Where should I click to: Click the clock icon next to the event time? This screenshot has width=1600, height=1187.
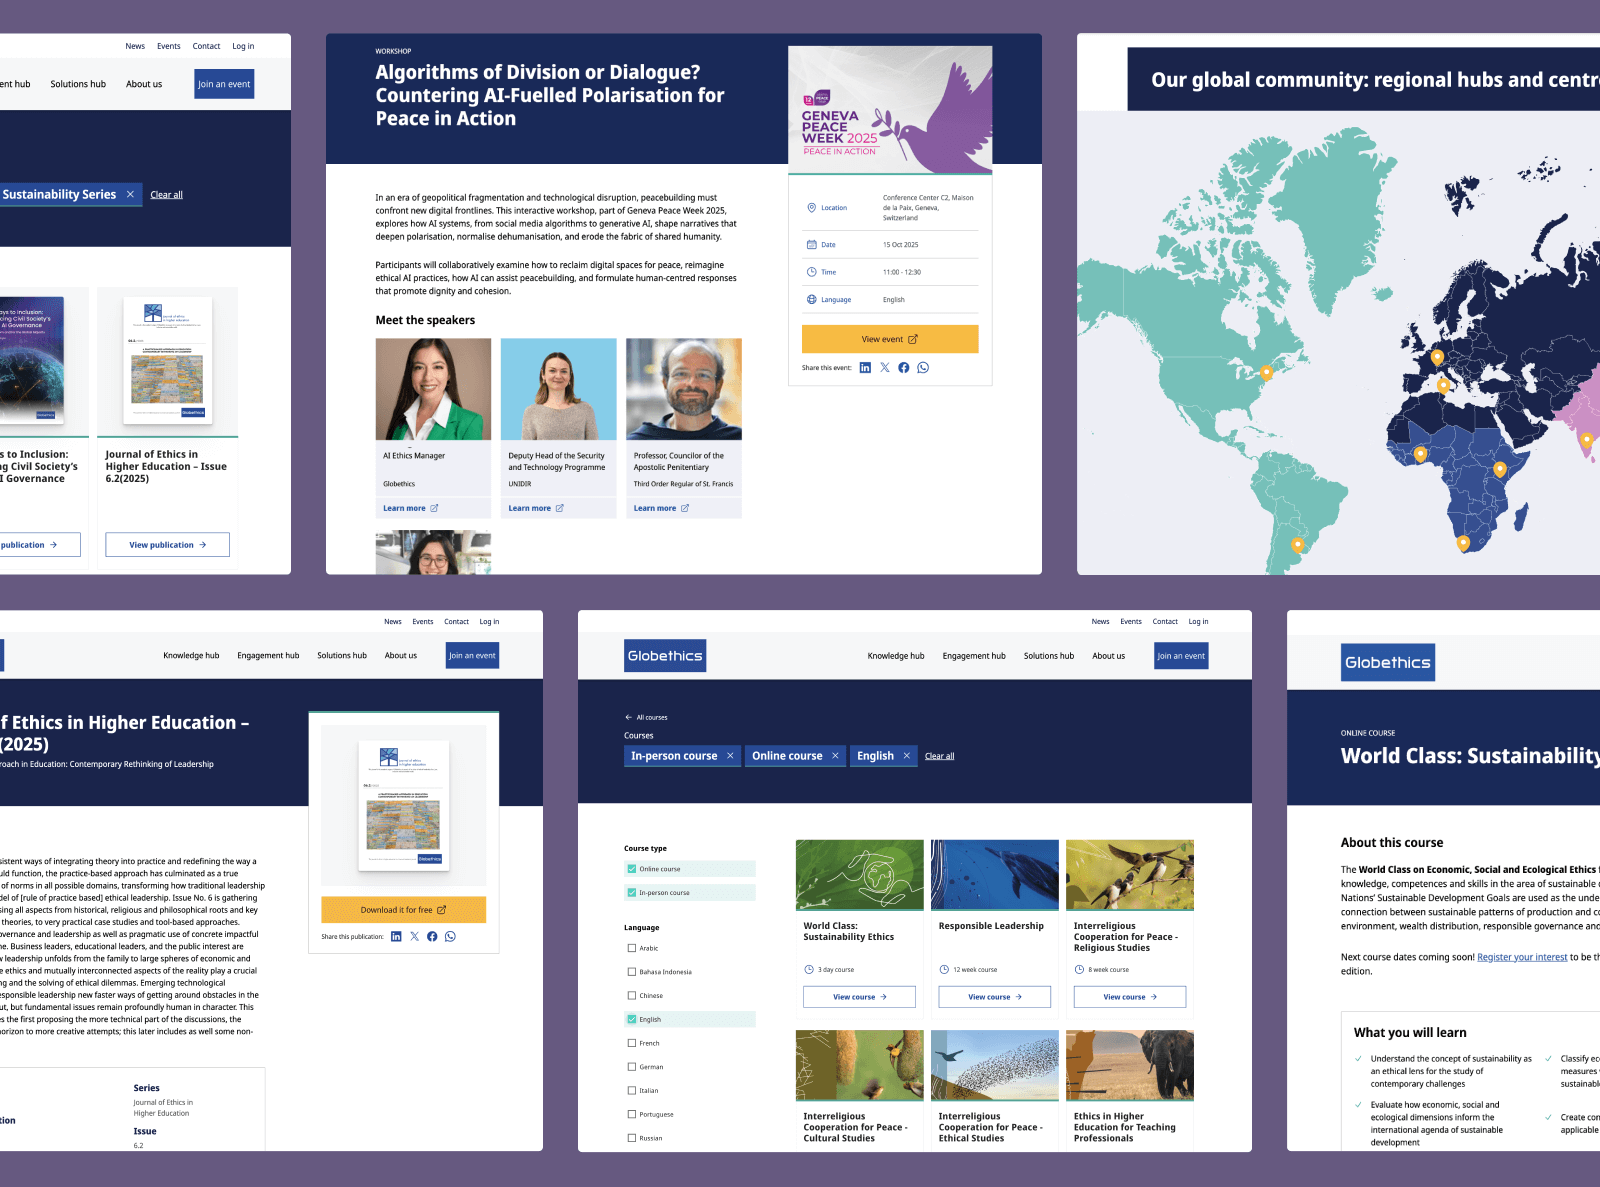[x=811, y=271]
